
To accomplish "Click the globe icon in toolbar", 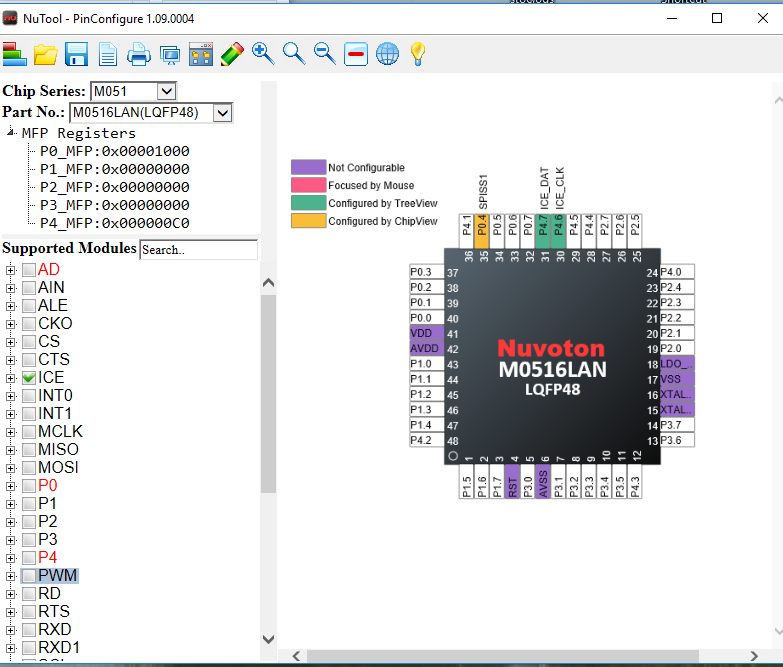I will [x=387, y=54].
